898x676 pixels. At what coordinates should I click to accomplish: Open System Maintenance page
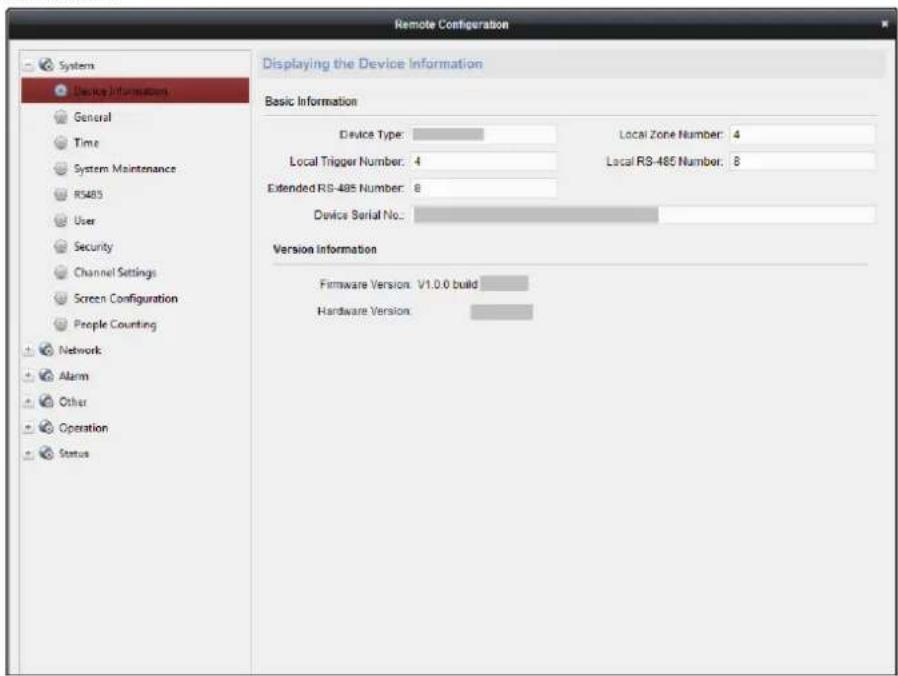click(125, 168)
